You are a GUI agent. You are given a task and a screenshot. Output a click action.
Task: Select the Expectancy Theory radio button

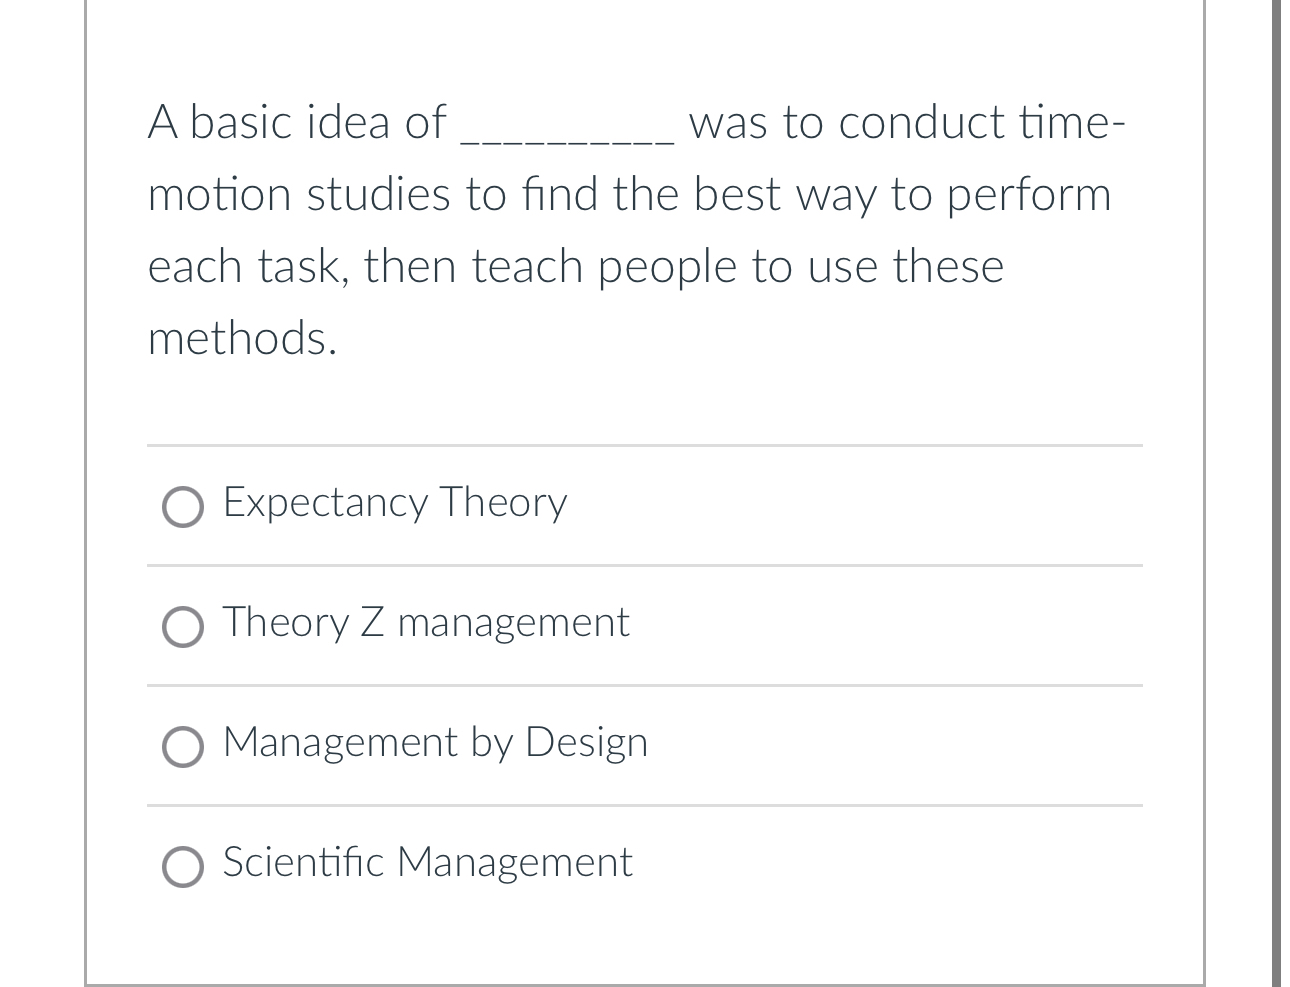183,507
